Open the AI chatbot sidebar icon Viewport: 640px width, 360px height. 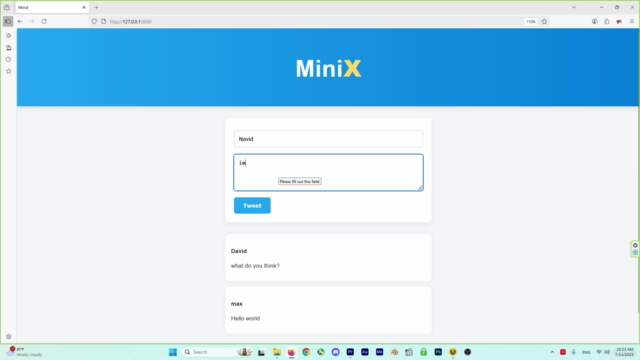tap(9, 36)
